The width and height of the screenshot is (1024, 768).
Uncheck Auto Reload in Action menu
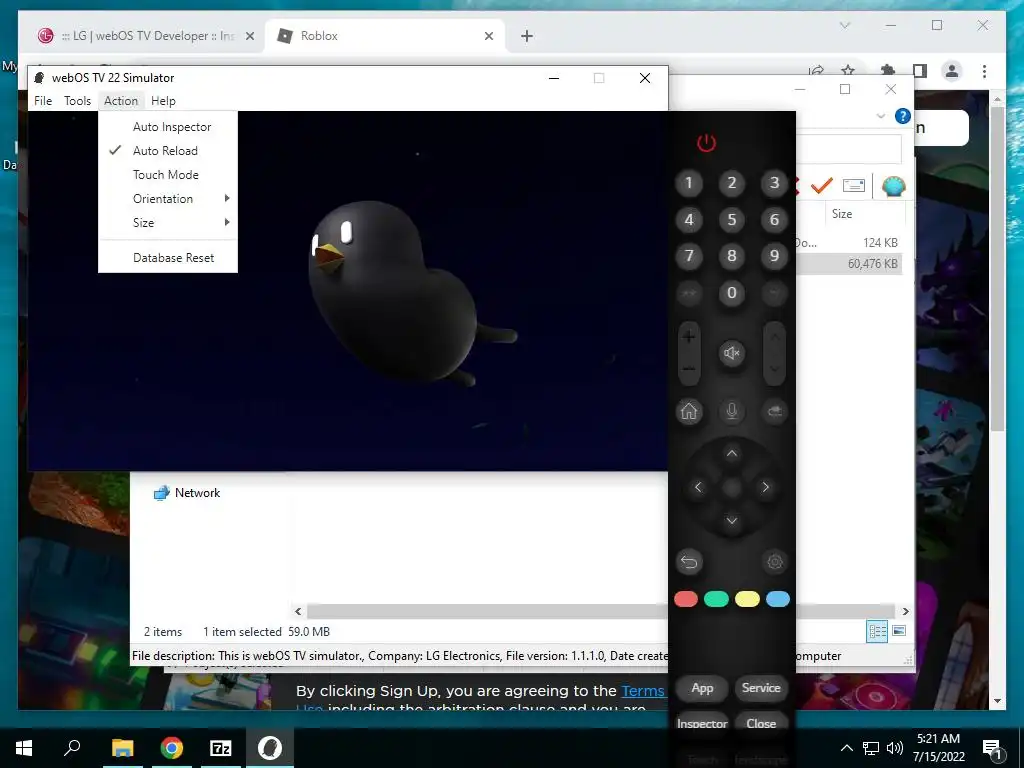coord(168,151)
